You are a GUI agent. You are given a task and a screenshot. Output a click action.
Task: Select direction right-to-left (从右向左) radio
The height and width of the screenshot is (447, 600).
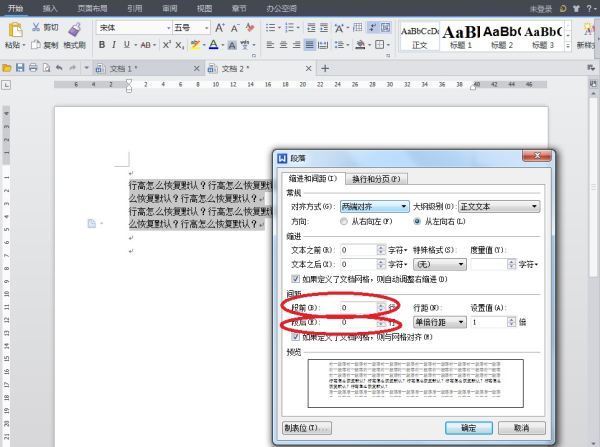click(344, 222)
